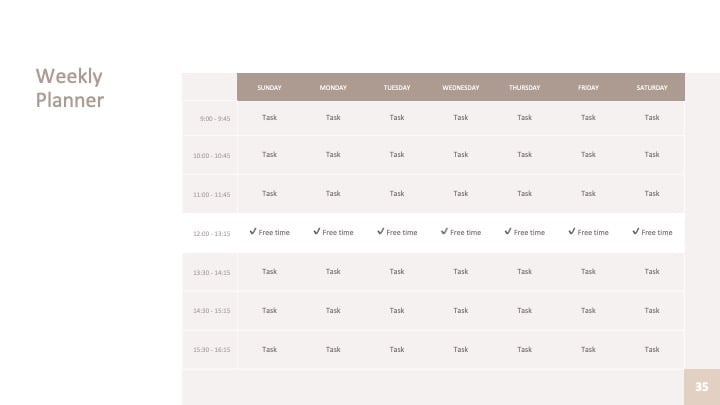
Task: Select the 15:30 - 16:15 time label
Action: (212, 349)
